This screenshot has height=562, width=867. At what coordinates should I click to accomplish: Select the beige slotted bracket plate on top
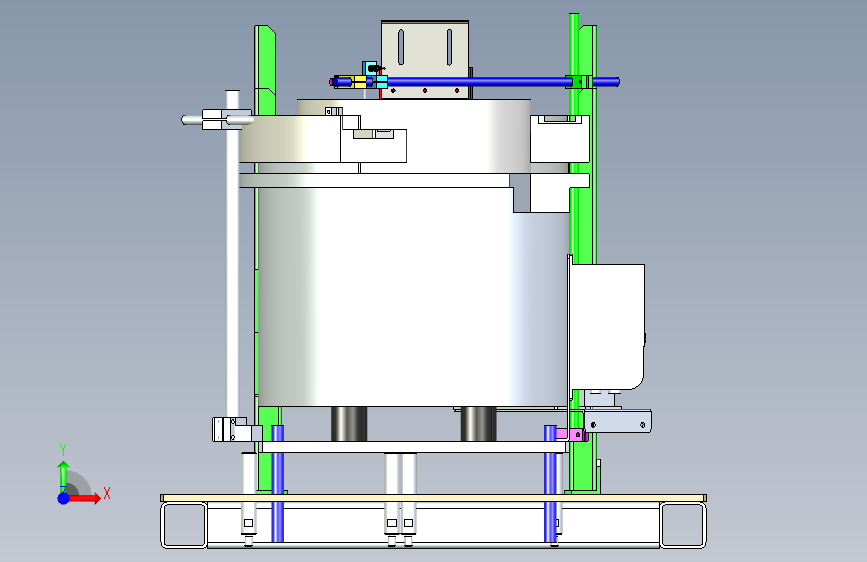click(x=425, y=59)
